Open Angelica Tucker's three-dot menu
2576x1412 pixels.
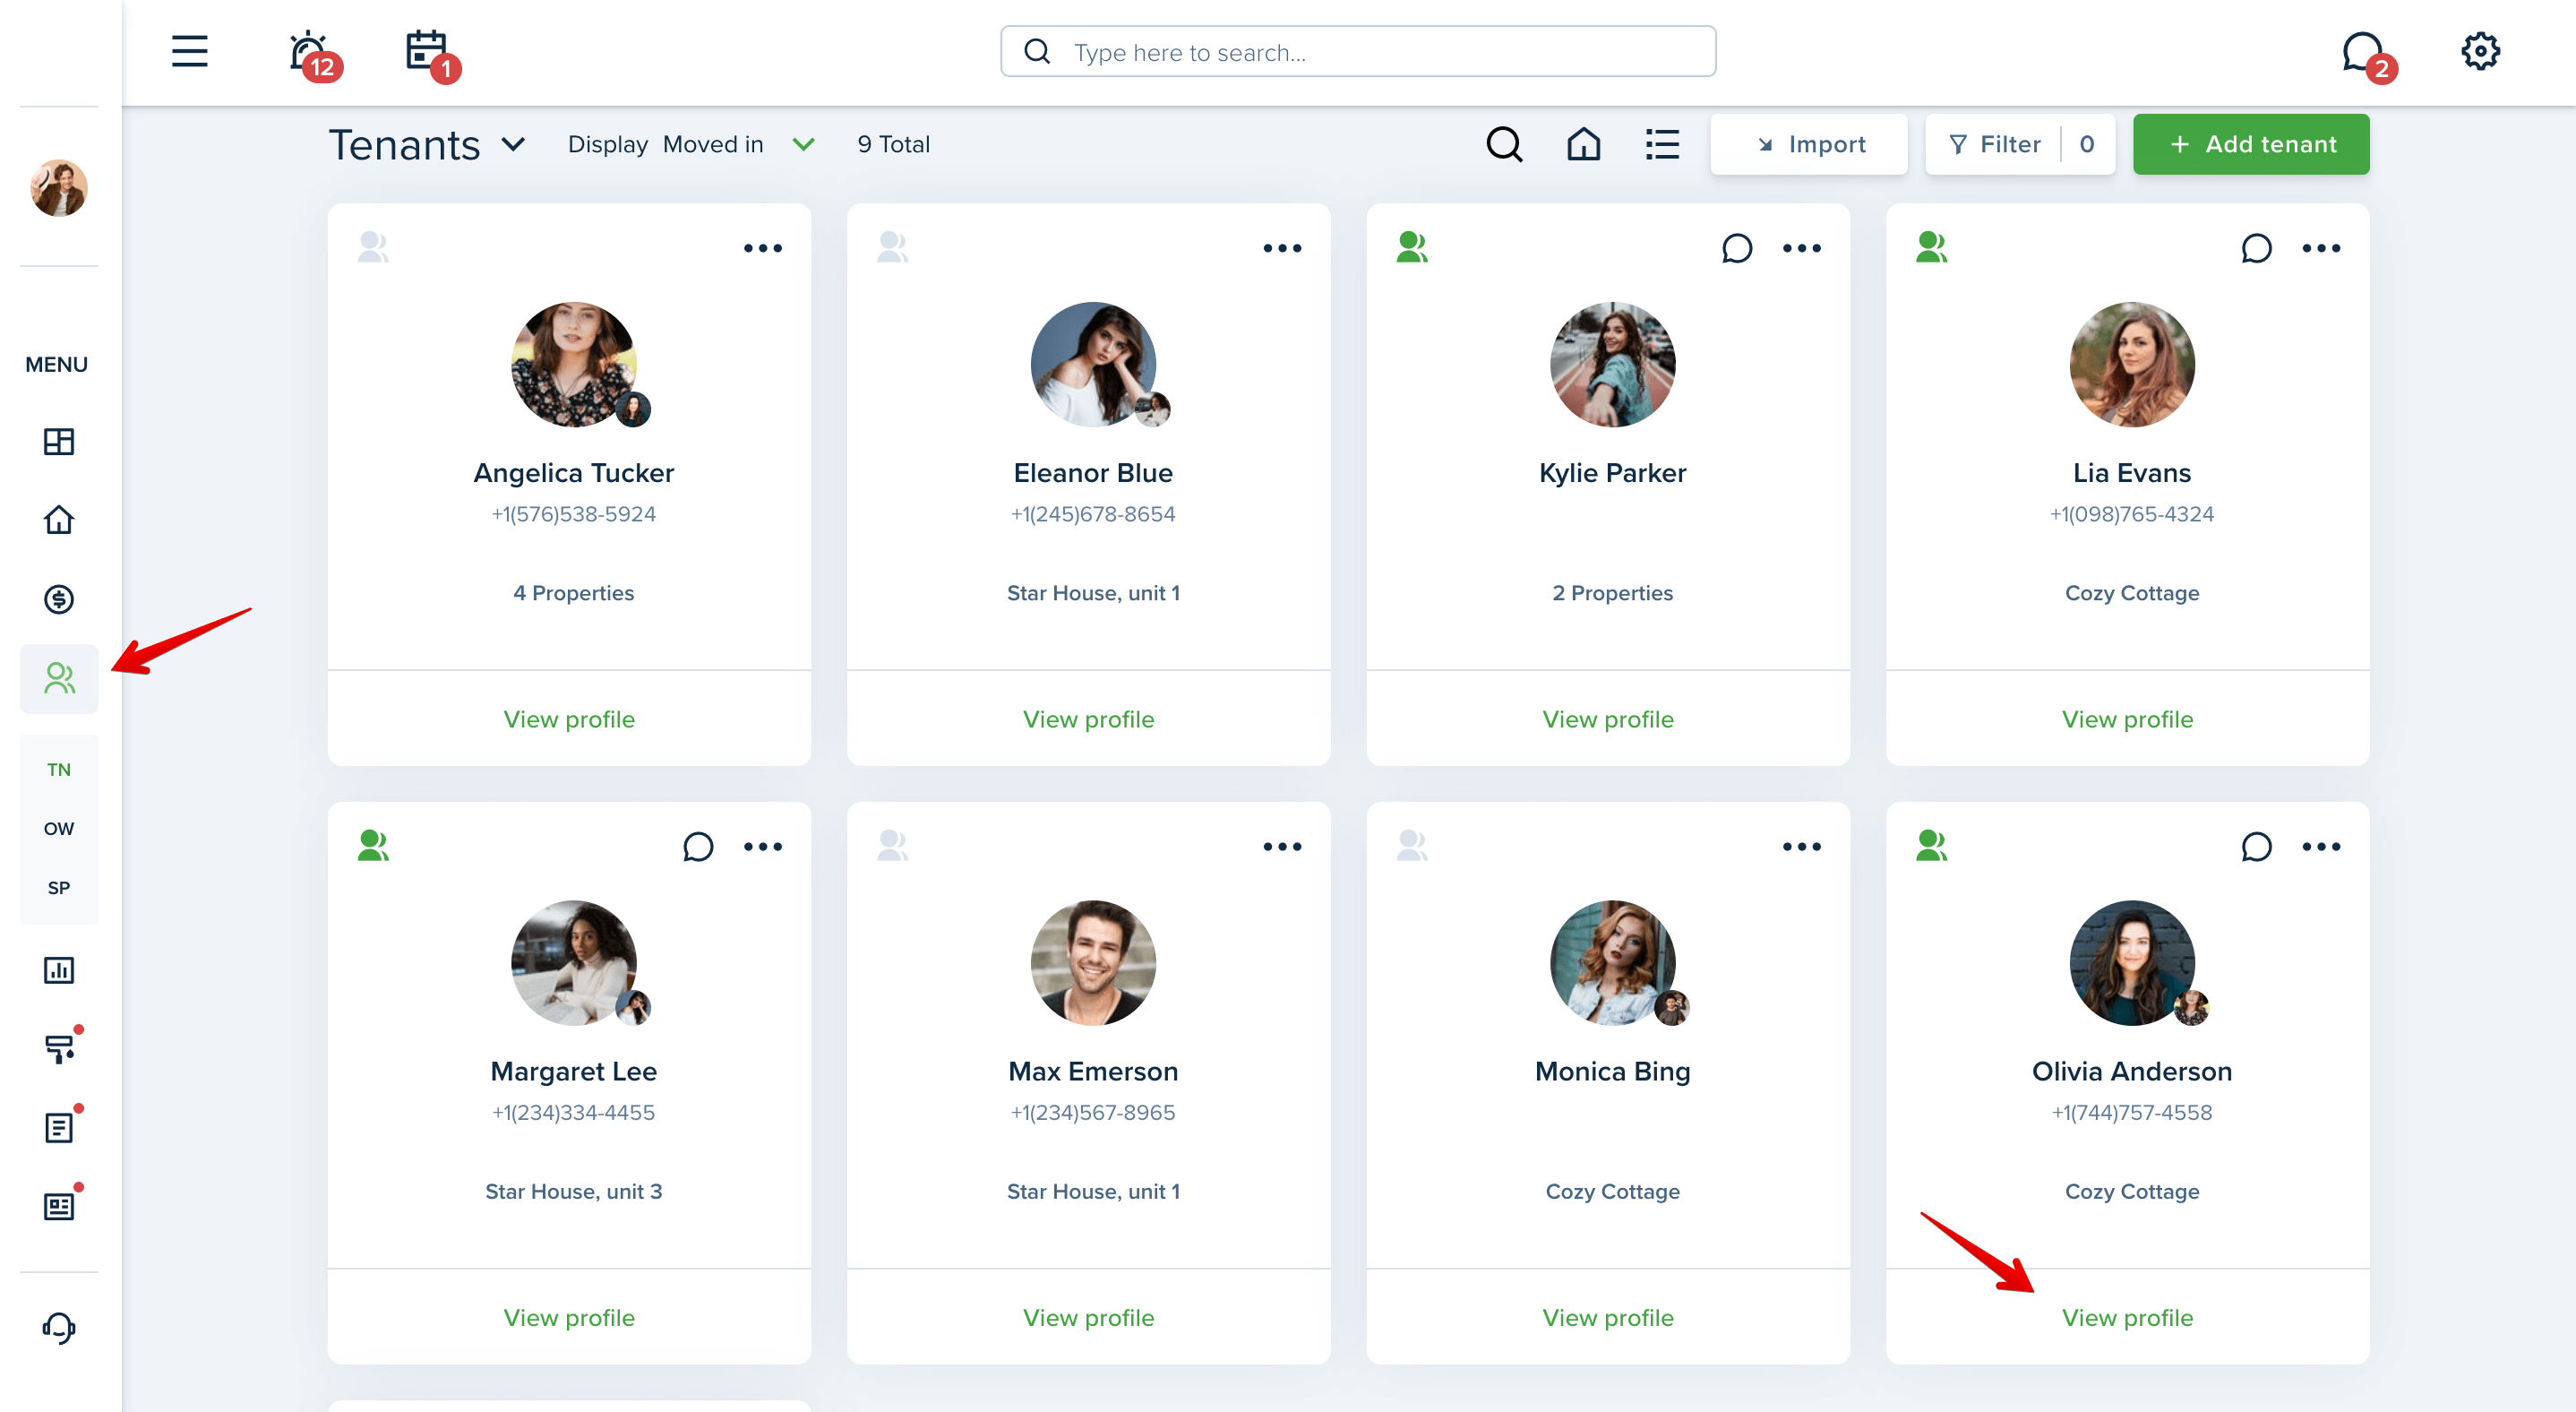click(x=763, y=248)
